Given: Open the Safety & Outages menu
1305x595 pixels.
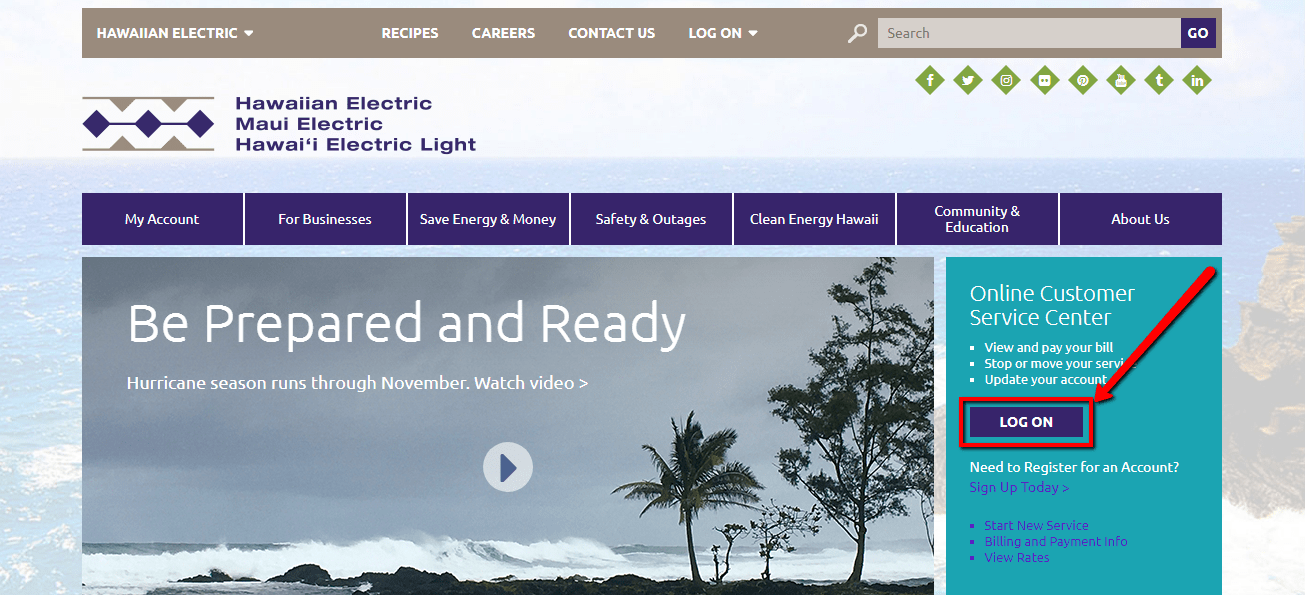Looking at the screenshot, I should (x=651, y=219).
